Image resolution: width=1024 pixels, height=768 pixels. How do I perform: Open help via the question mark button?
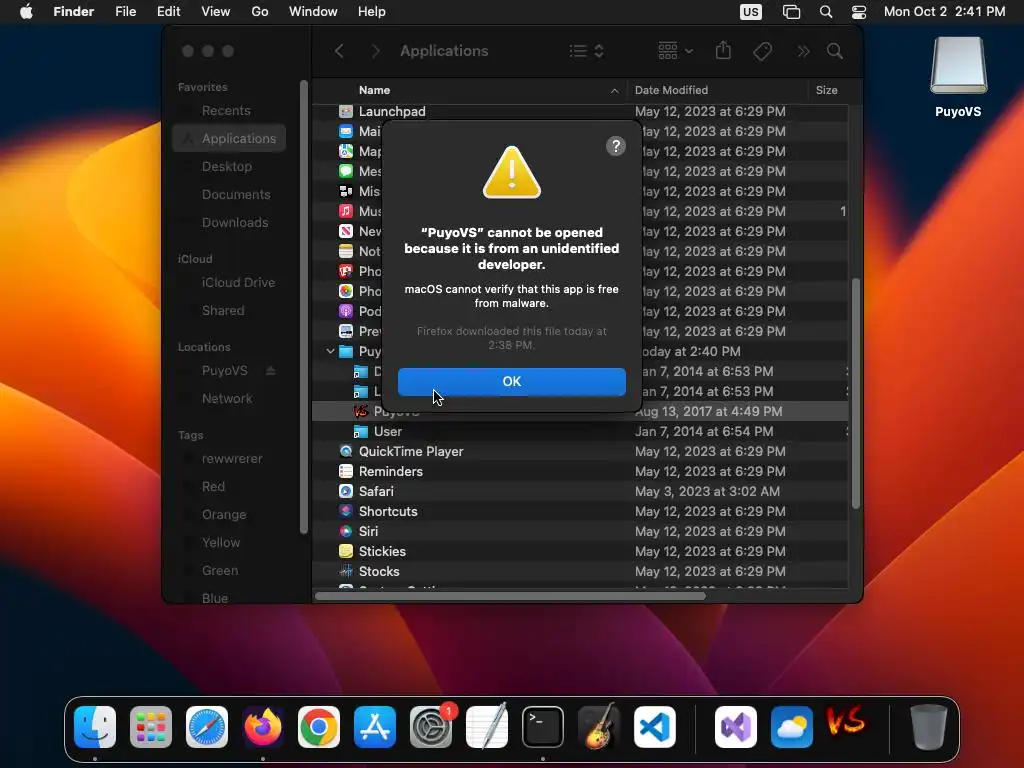tap(615, 146)
